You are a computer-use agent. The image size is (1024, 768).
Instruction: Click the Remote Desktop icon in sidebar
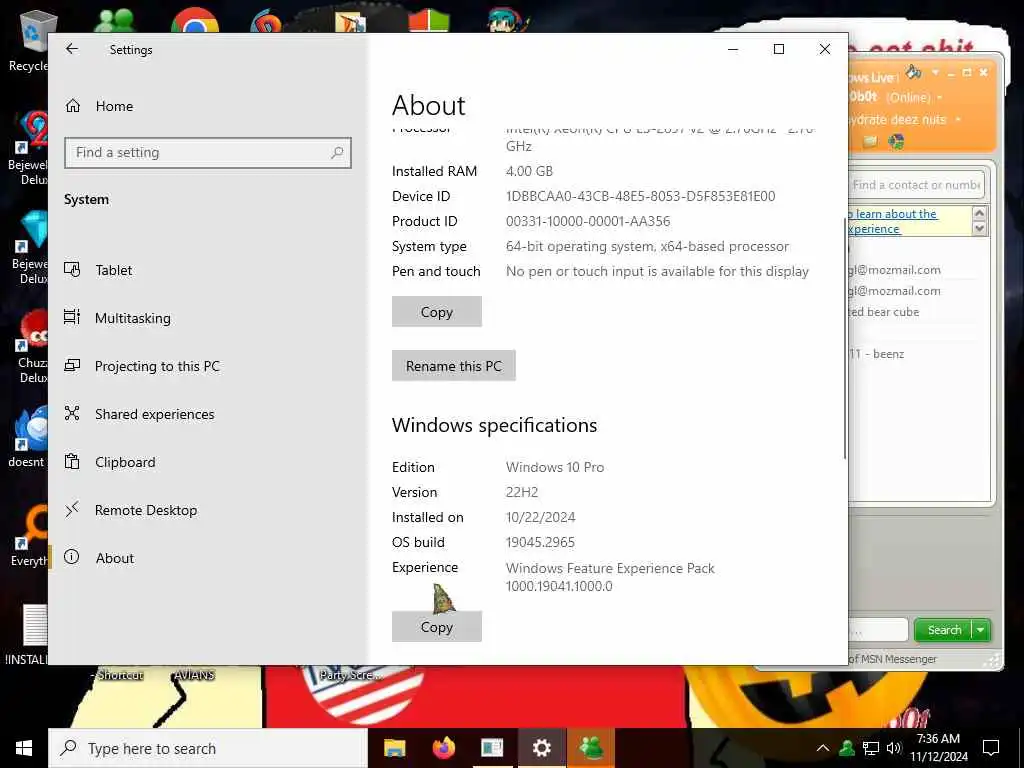pos(72,509)
